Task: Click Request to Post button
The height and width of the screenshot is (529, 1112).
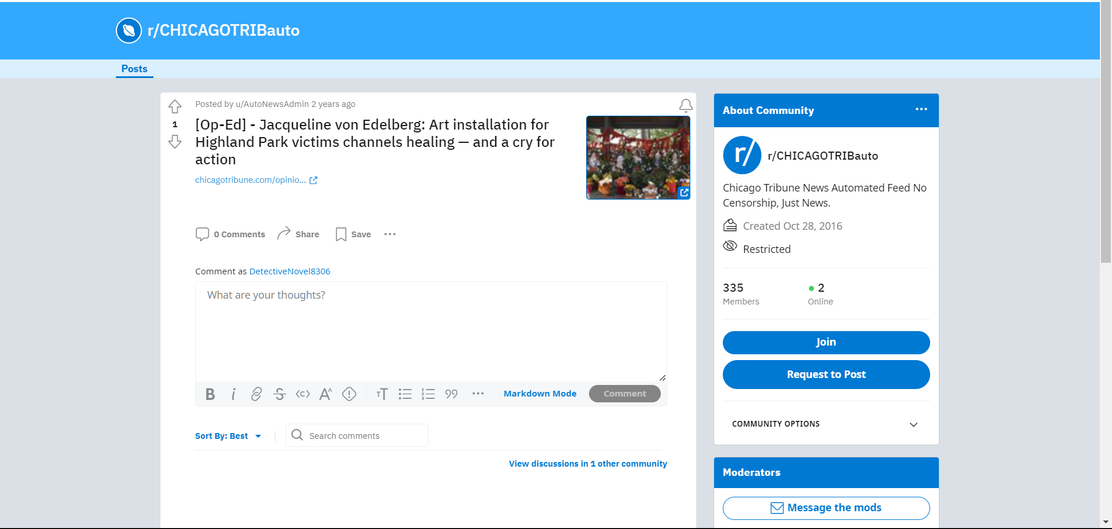Action: click(826, 374)
